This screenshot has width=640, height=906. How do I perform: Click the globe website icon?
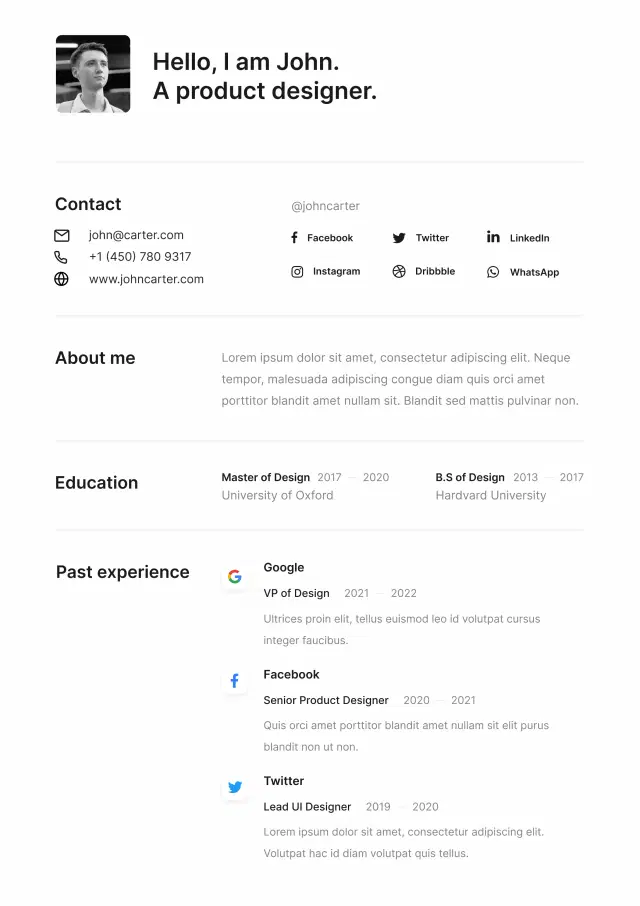point(61,279)
